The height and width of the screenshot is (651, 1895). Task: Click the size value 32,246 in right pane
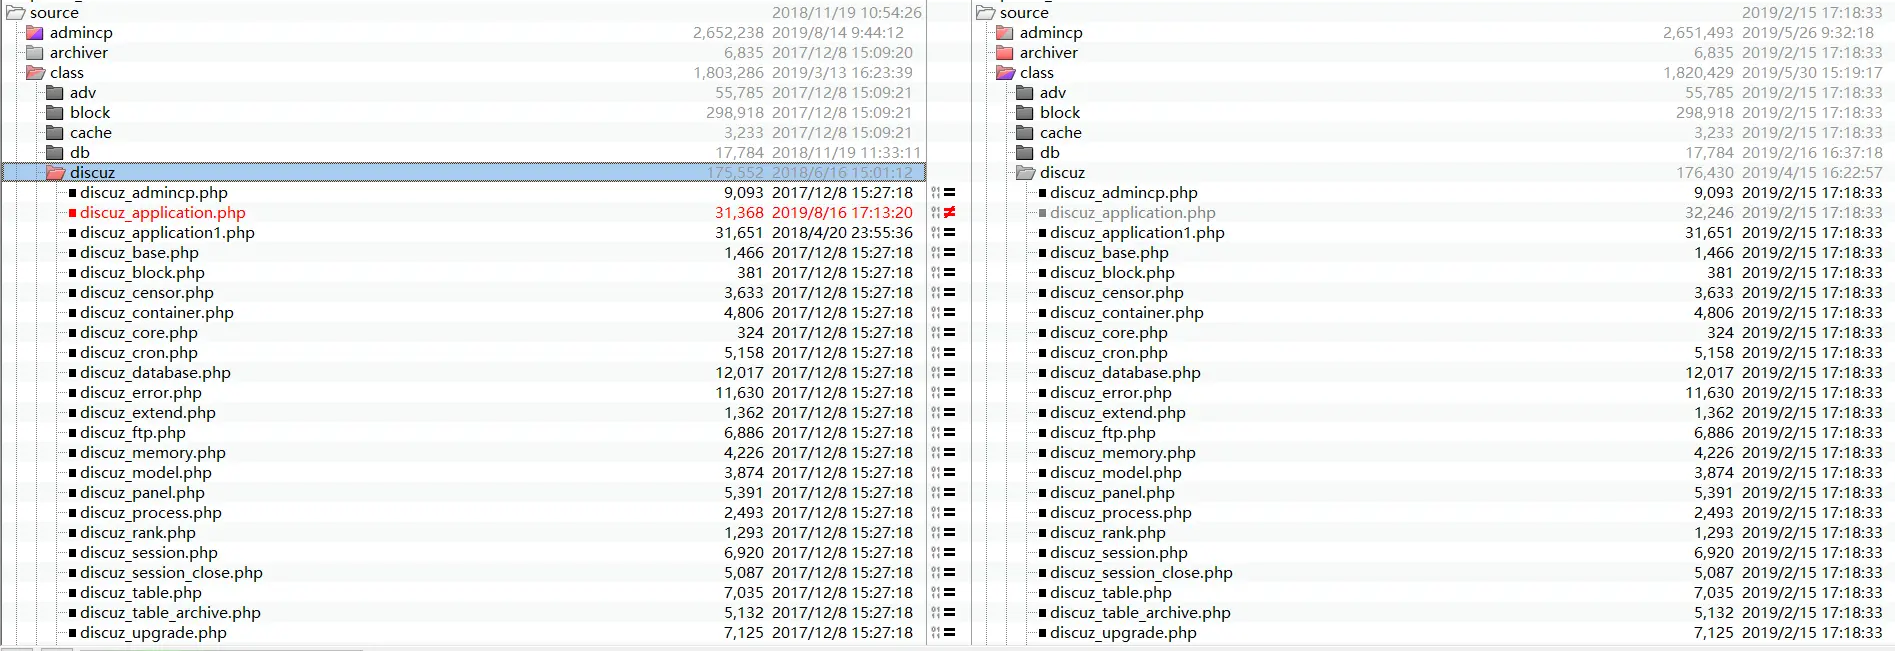coord(1709,213)
